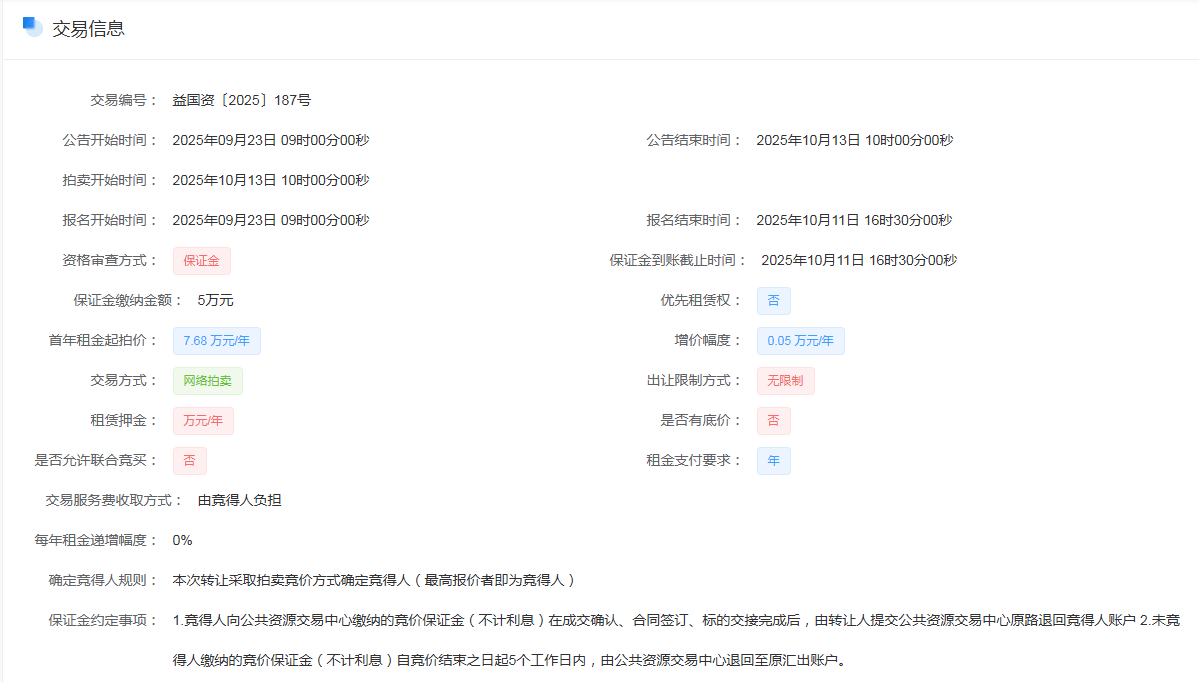1199x682 pixels.
Task: Click the 确定竞得人规则 description text
Action: 373,580
